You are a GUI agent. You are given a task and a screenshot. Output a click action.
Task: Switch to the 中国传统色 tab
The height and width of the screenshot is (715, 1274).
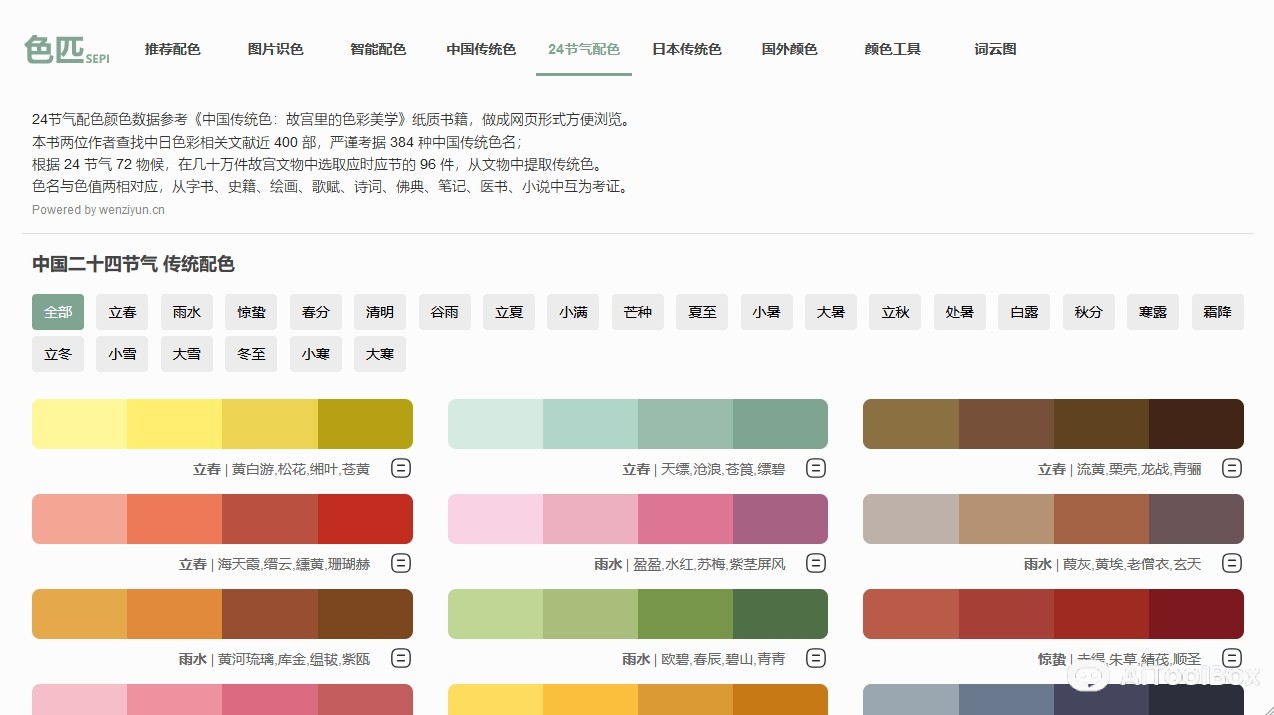click(480, 48)
